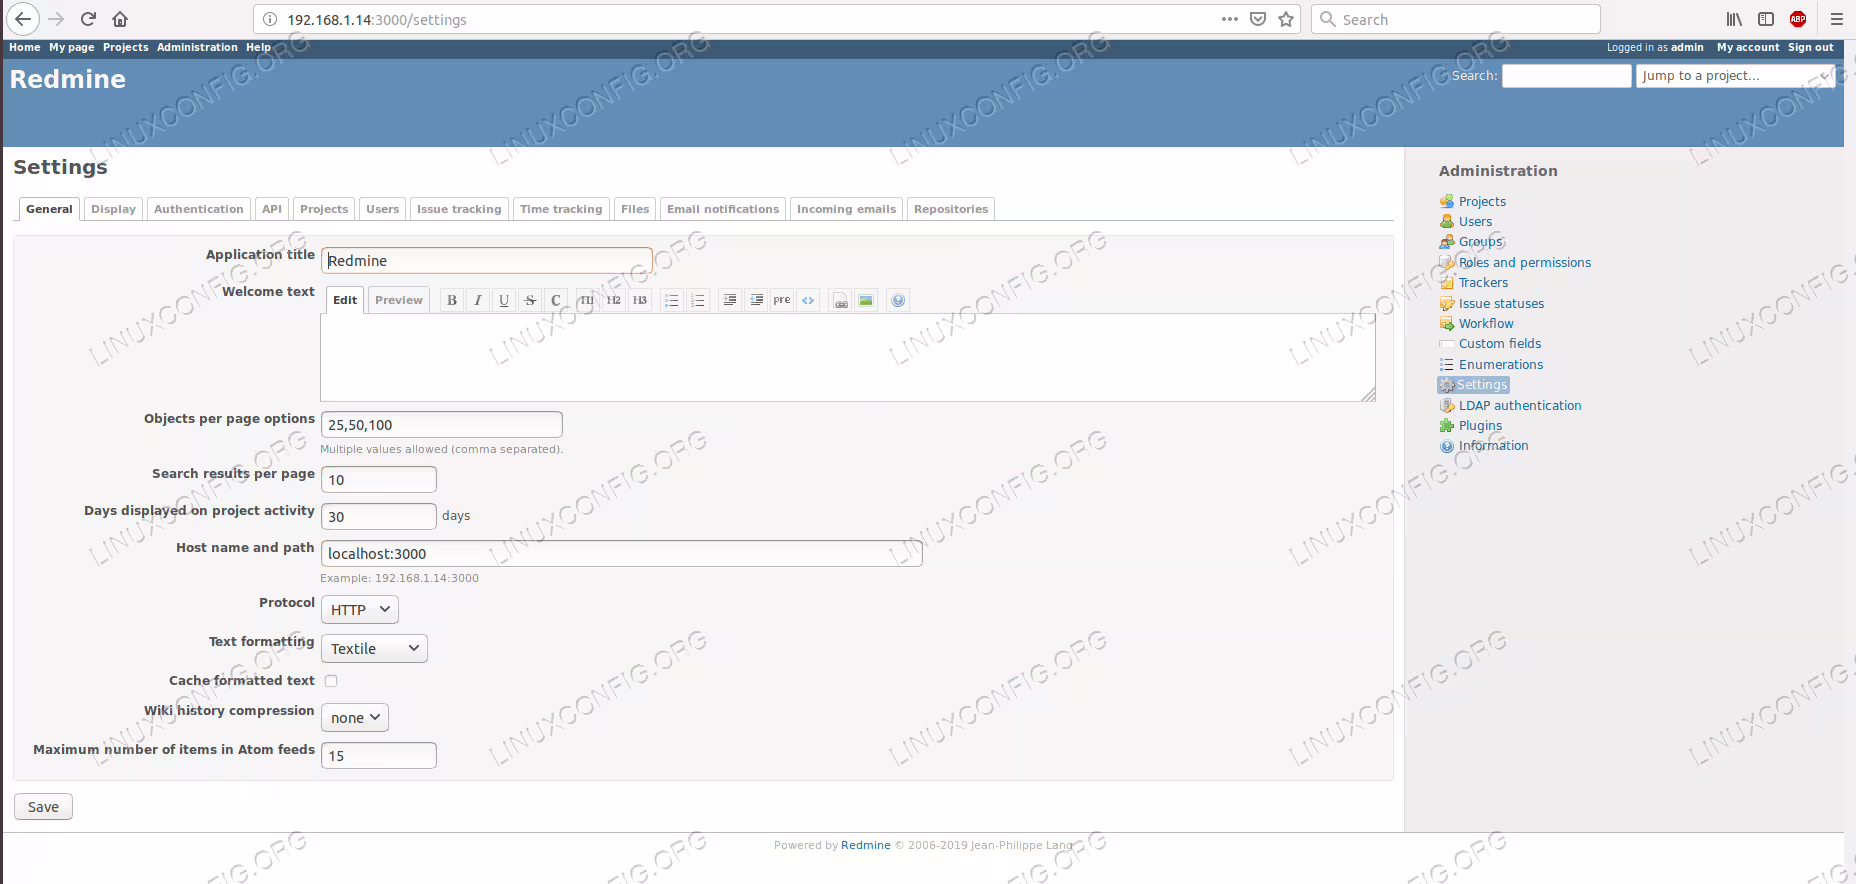Switch to the Time tracking tab
The image size is (1856, 884).
561,209
